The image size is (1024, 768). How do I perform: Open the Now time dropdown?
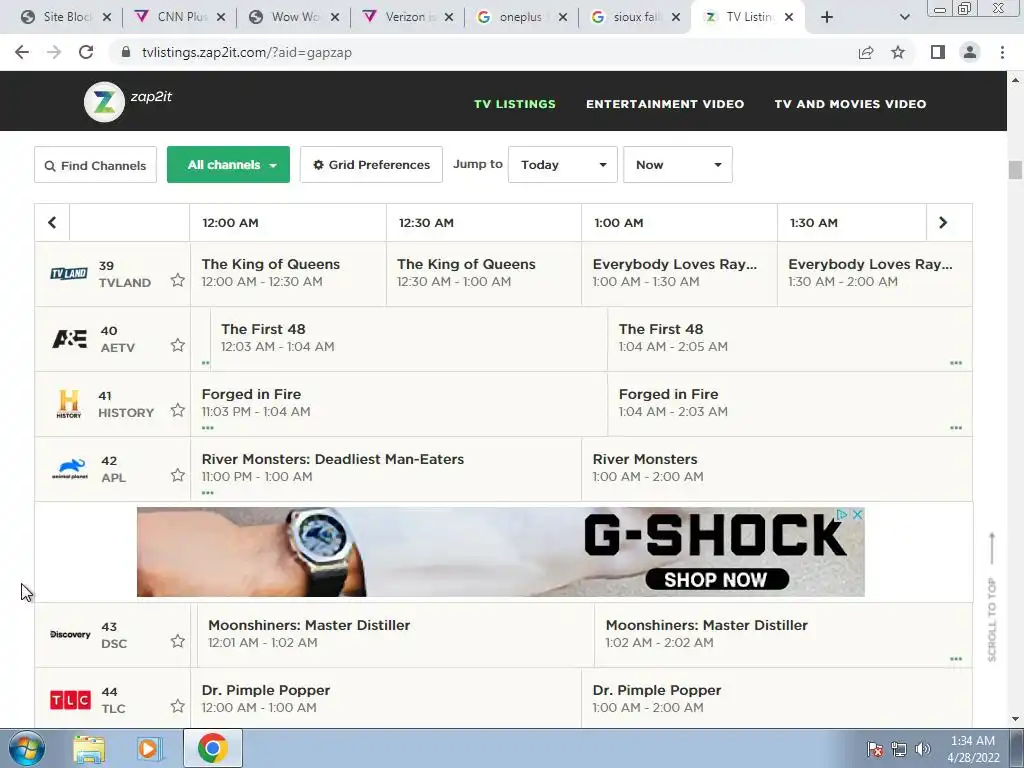[677, 165]
